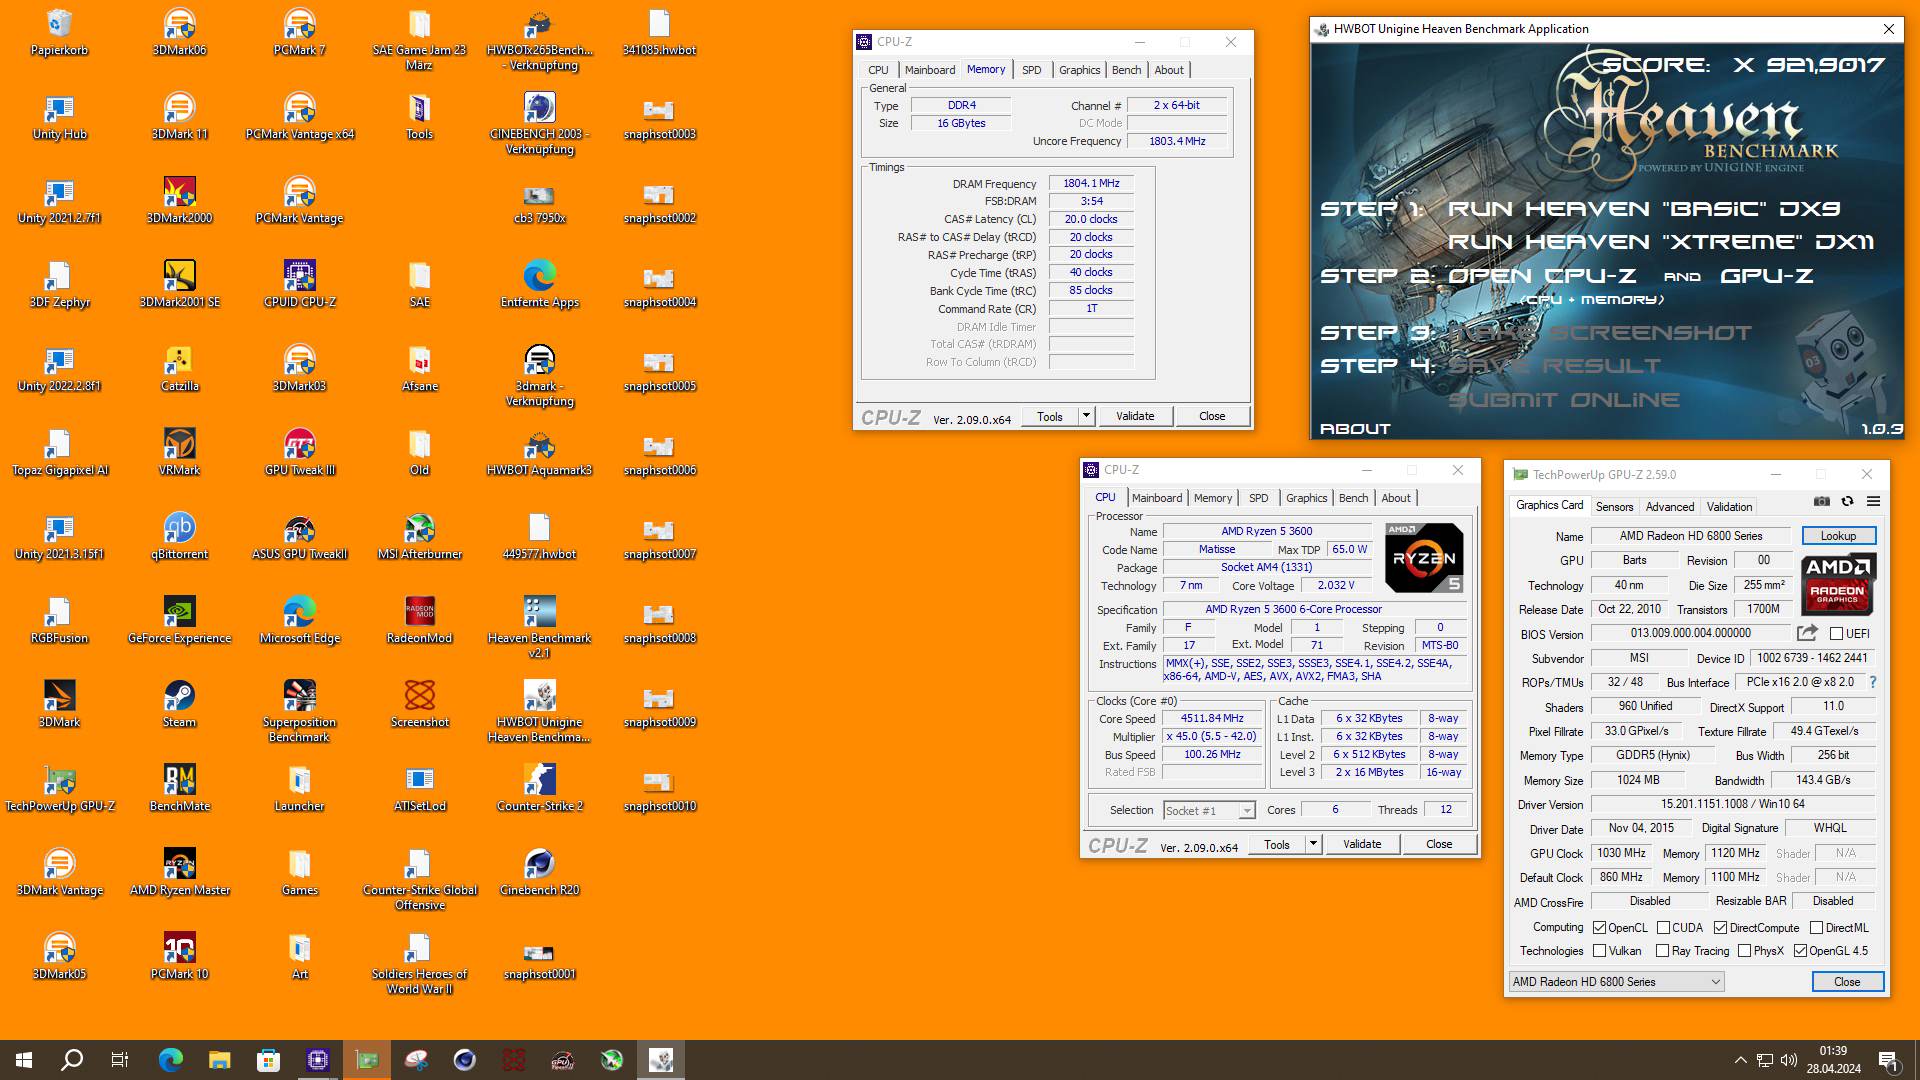1920x1080 pixels.
Task: Open 3DMark2001 SE shortcut
Action: pyautogui.click(x=179, y=283)
